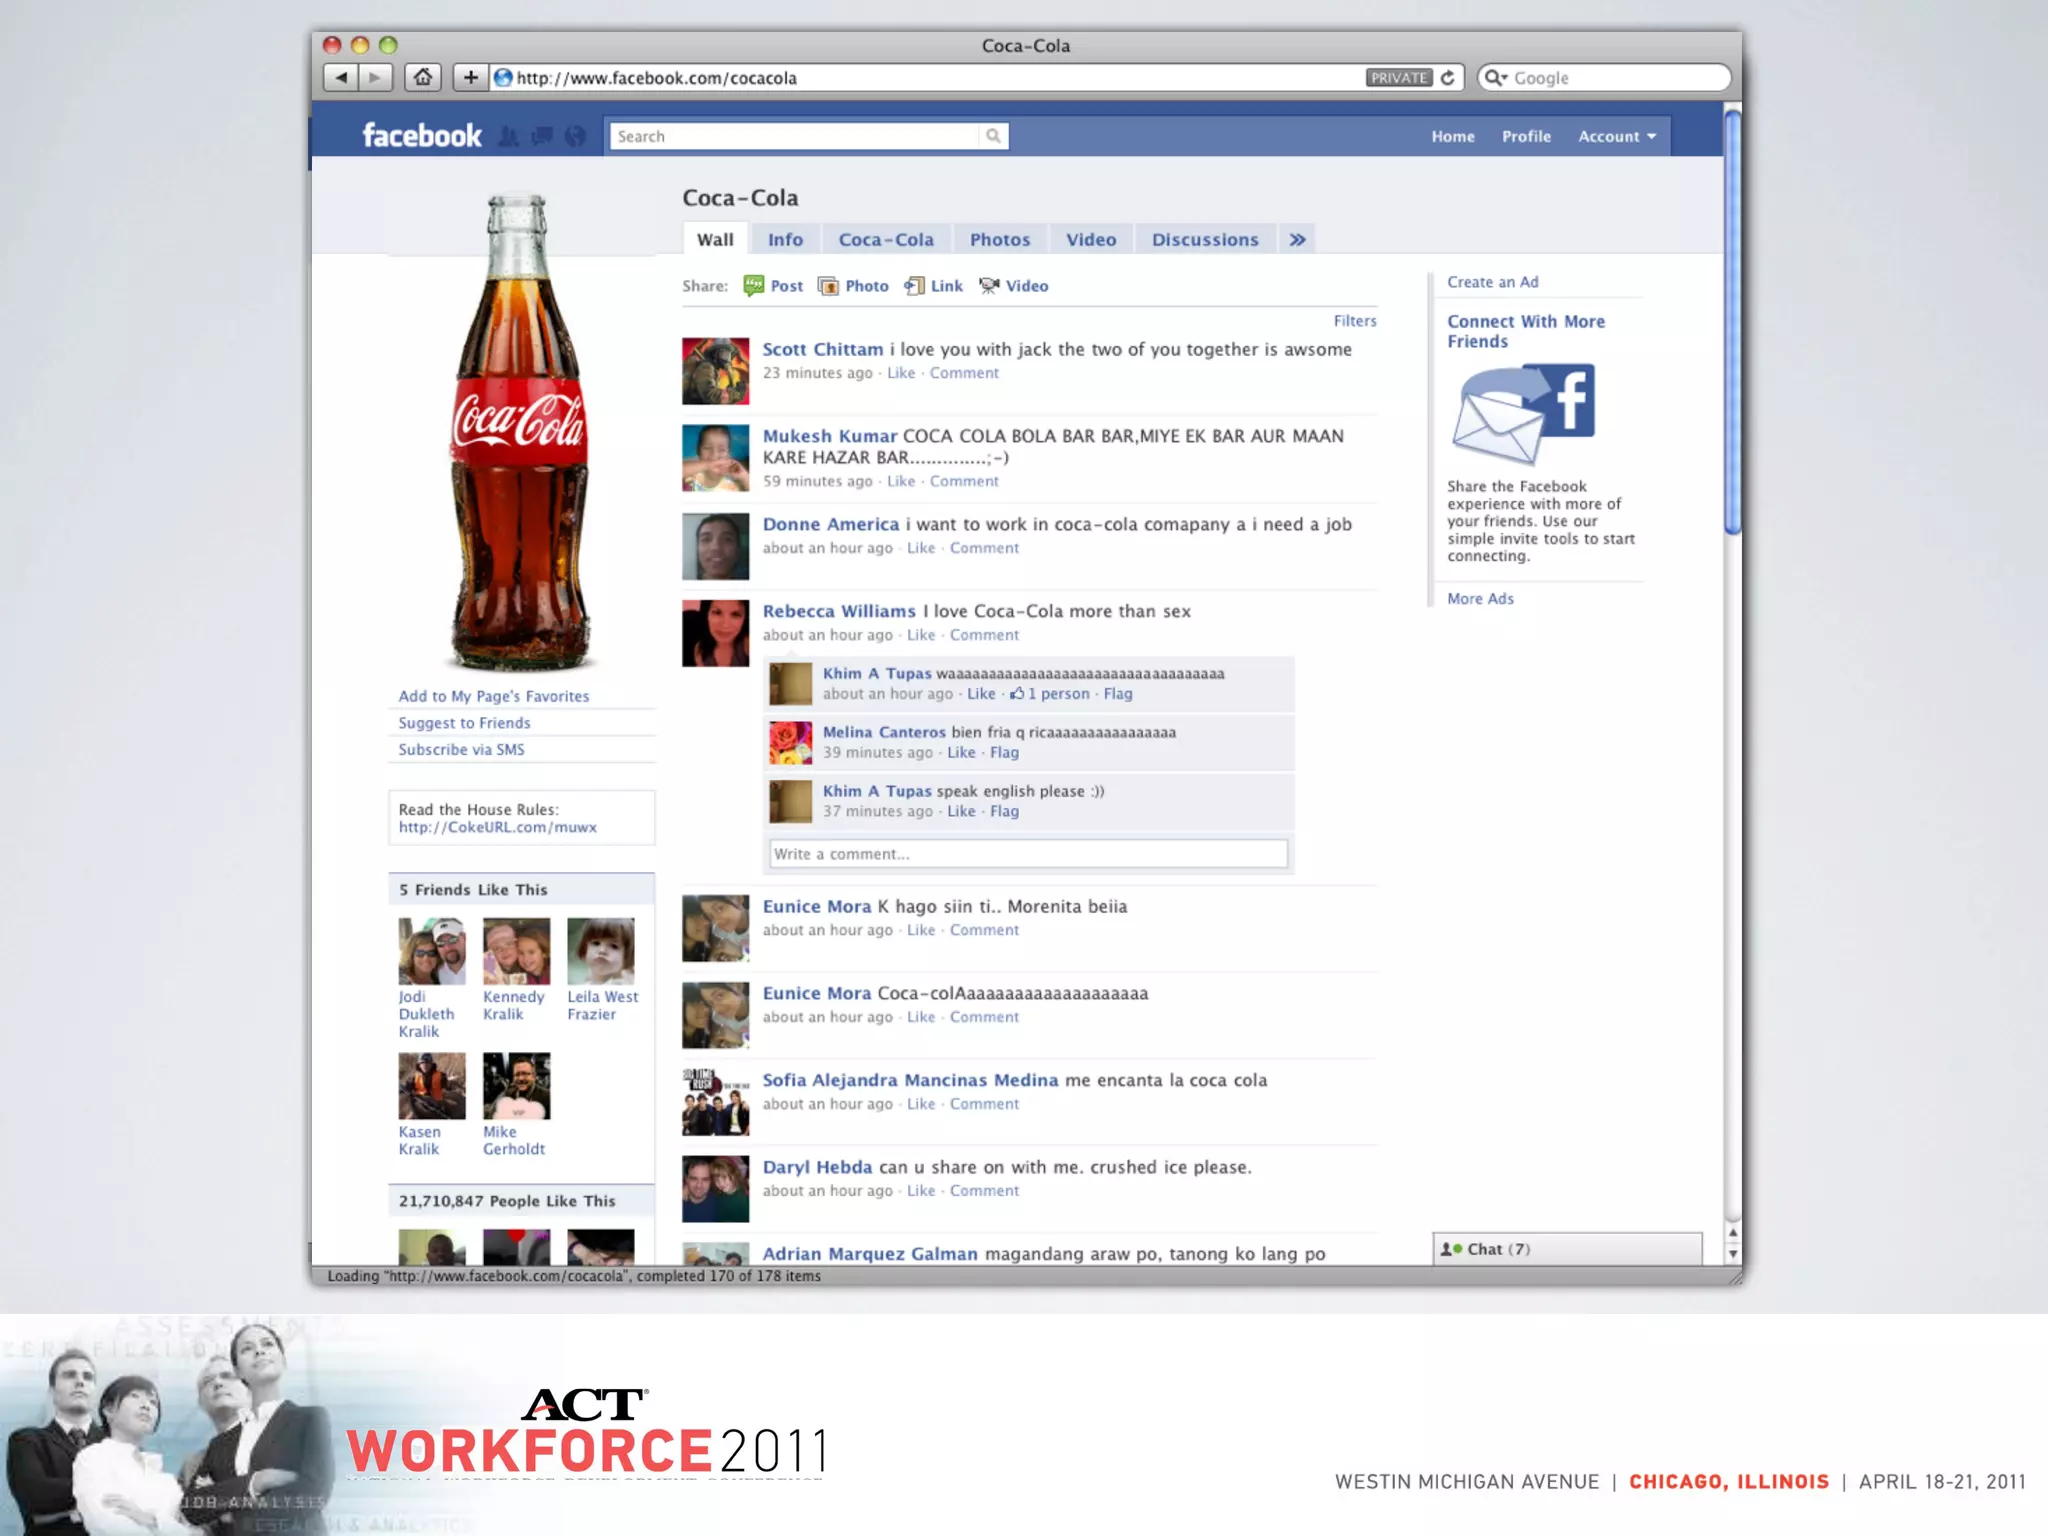Screen dimensions: 2048x1536
Task: Add bookmark with the plus button
Action: tap(470, 77)
